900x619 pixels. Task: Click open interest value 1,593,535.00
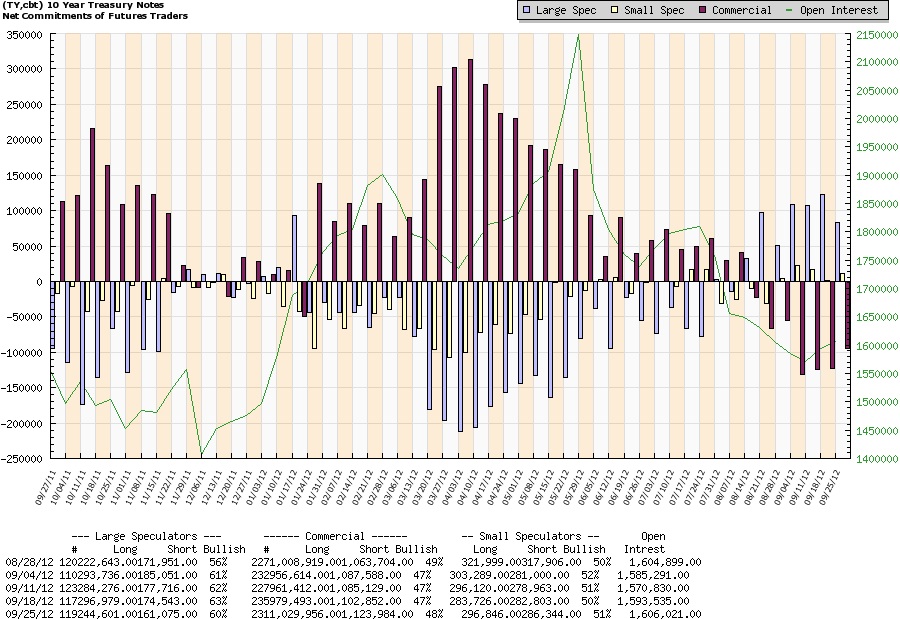653,601
